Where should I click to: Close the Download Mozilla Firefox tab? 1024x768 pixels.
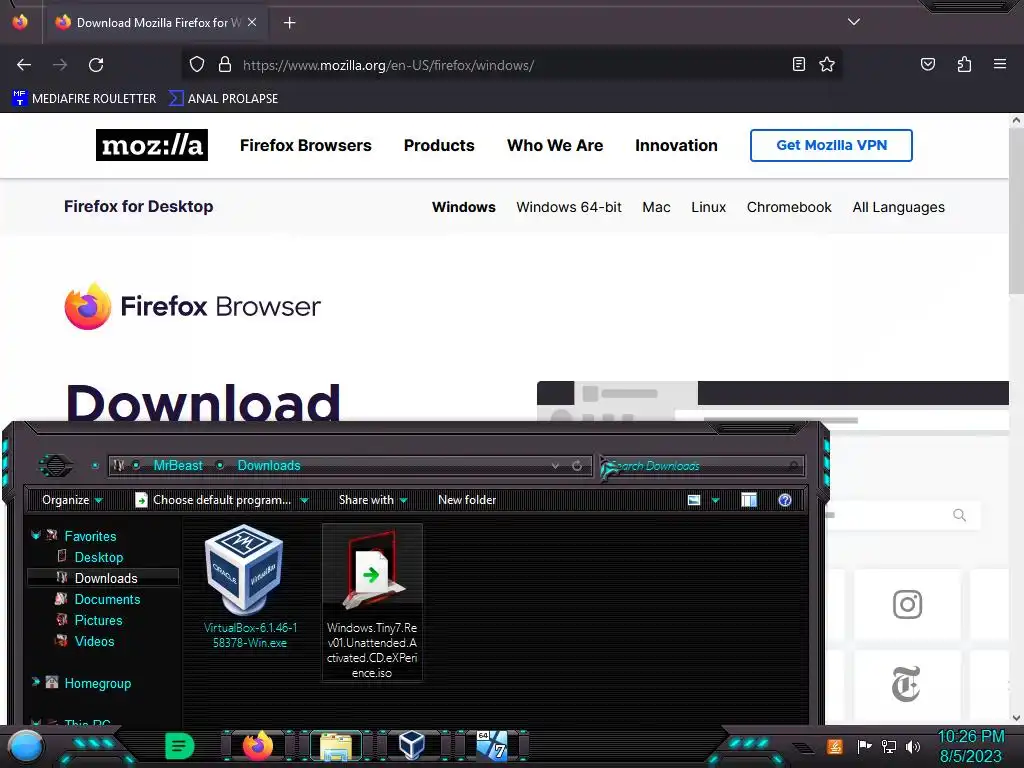pyautogui.click(x=252, y=22)
